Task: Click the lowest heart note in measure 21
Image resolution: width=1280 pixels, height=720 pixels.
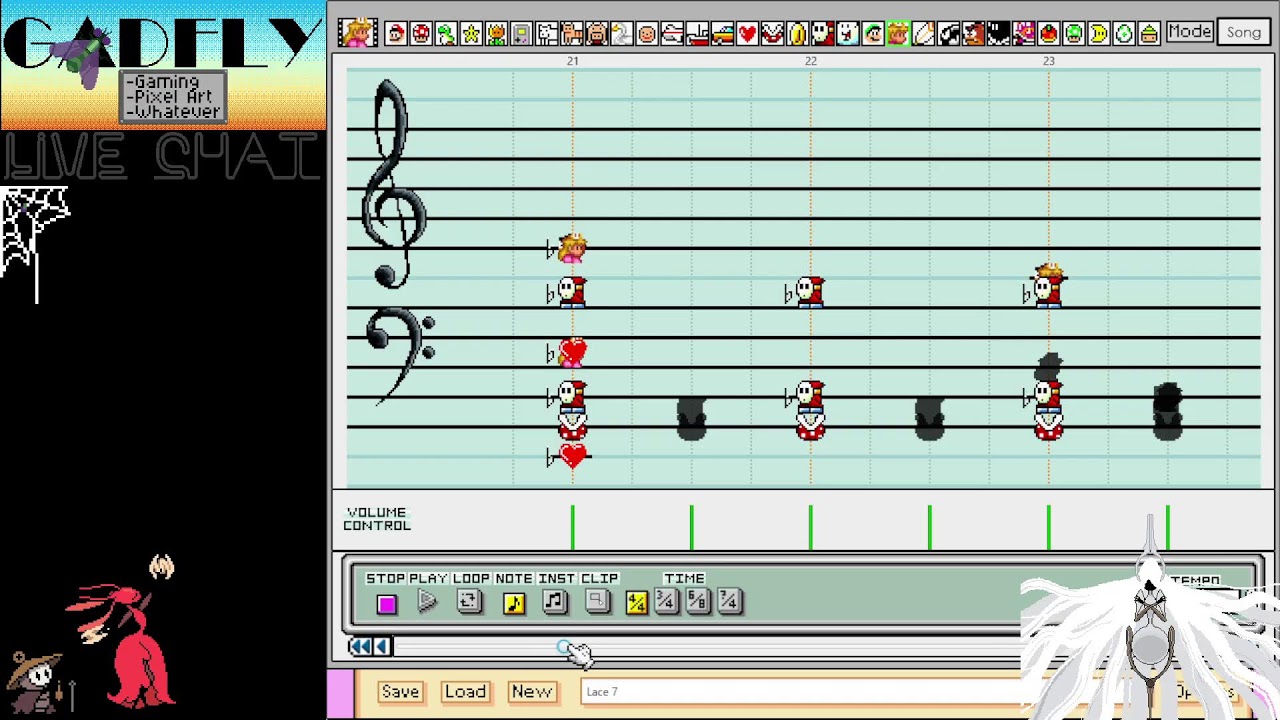Action: (573, 456)
